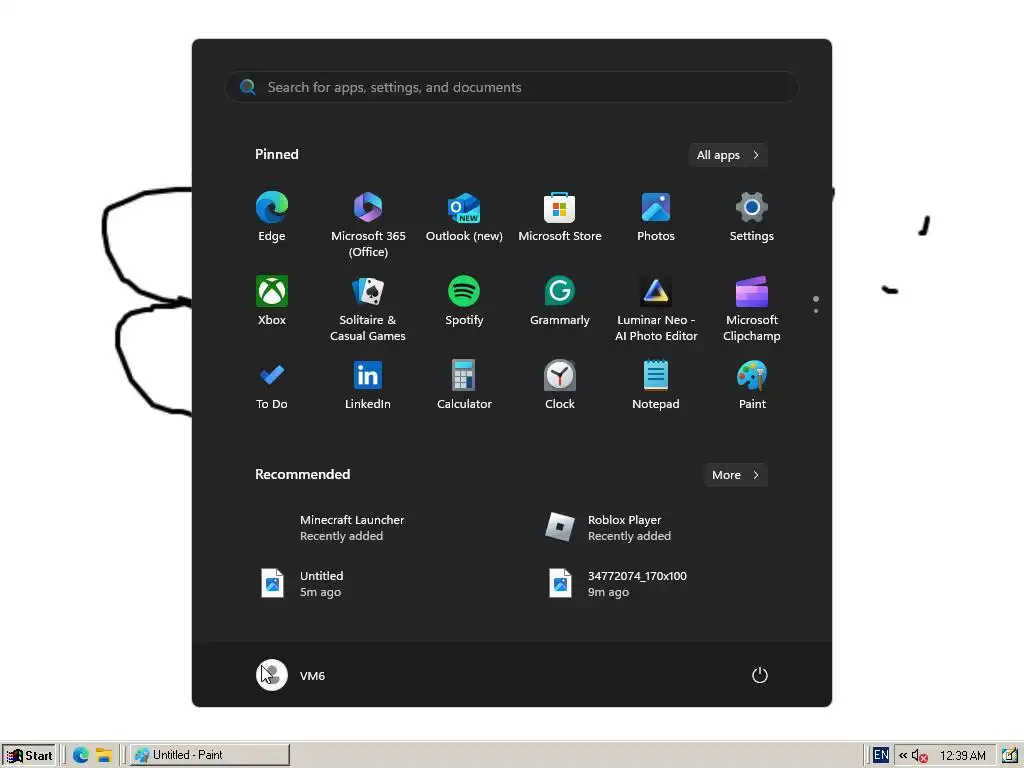Viewport: 1024px width, 768px height.
Task: Open the Edge pinned app
Action: pyautogui.click(x=272, y=217)
